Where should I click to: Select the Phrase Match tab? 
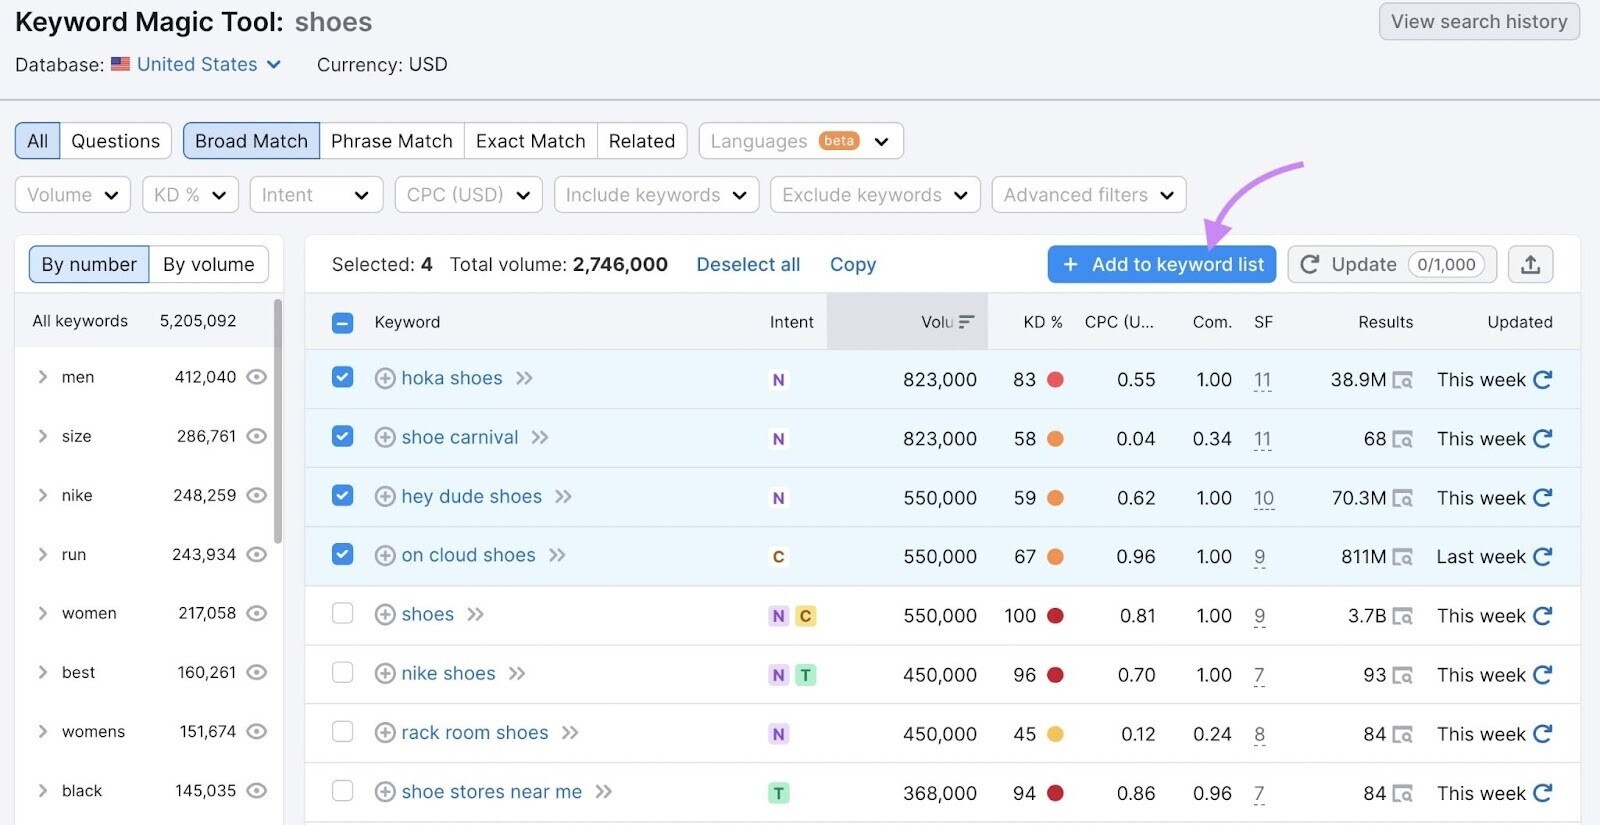[392, 141]
